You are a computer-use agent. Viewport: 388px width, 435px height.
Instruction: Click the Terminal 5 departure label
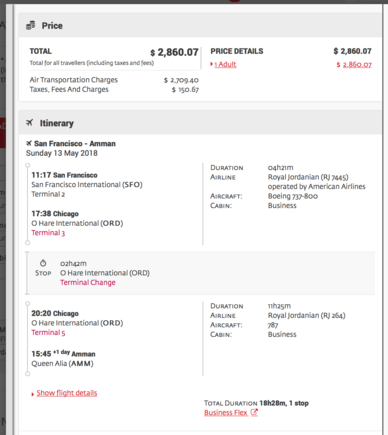[48, 332]
